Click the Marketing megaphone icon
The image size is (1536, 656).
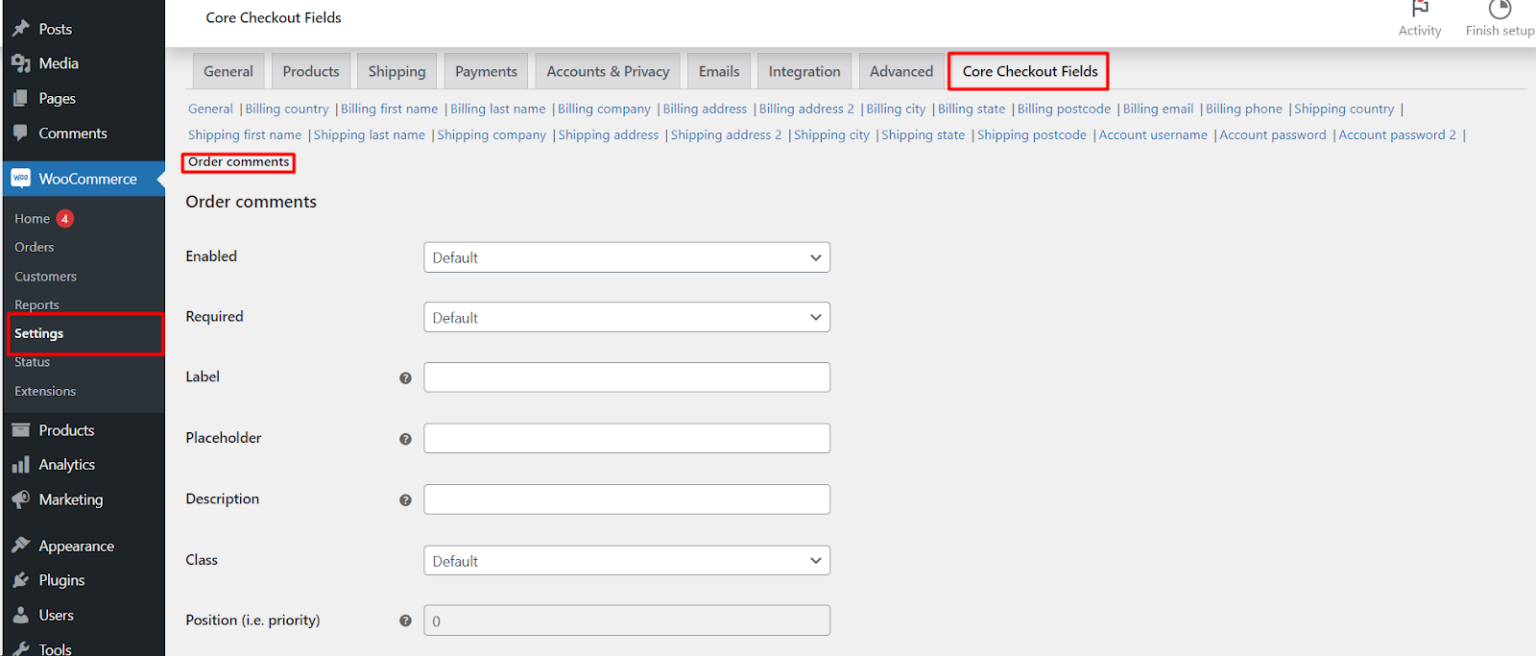click(x=20, y=499)
